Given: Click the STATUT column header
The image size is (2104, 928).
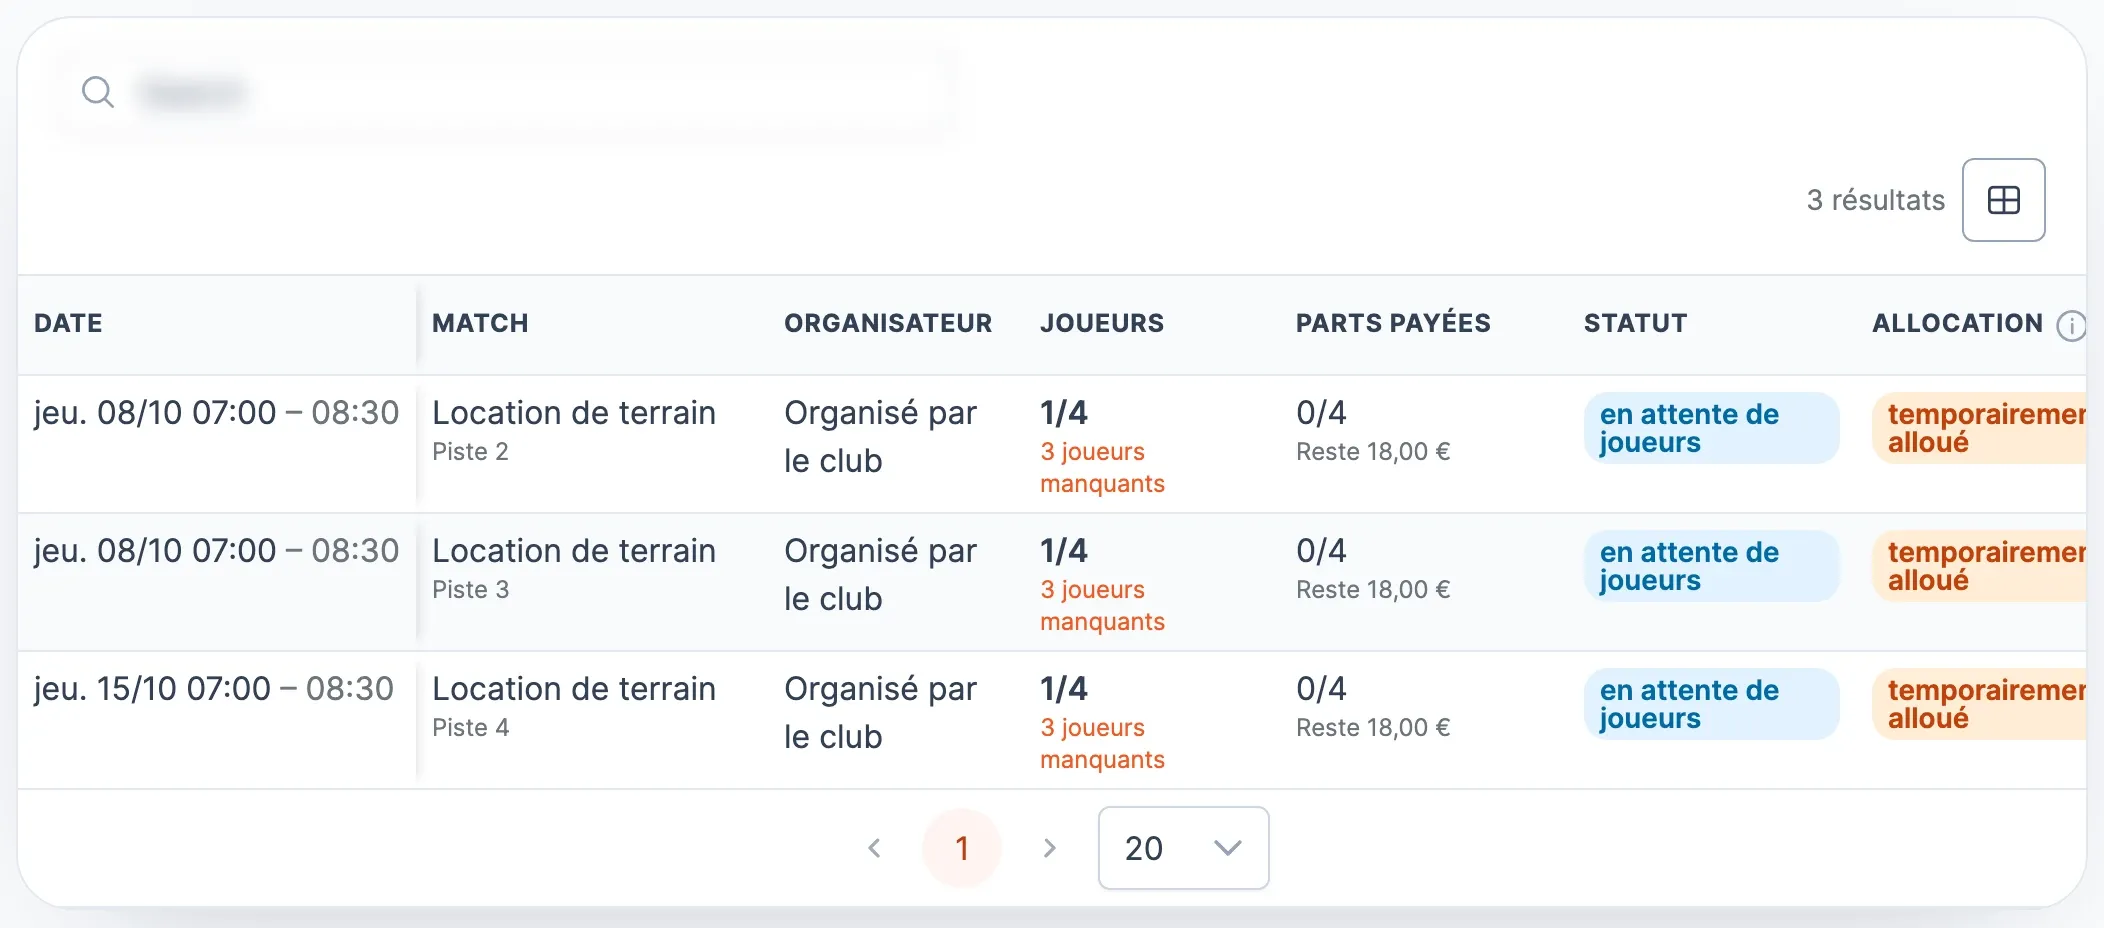Looking at the screenshot, I should 1635,323.
